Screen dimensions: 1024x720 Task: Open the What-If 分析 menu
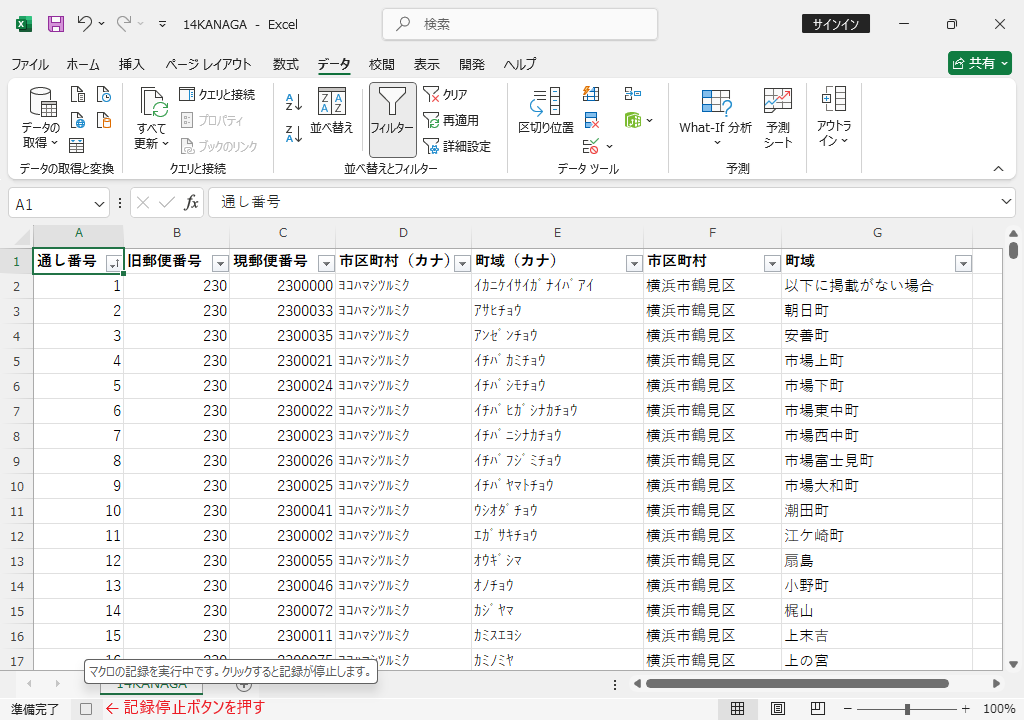716,118
